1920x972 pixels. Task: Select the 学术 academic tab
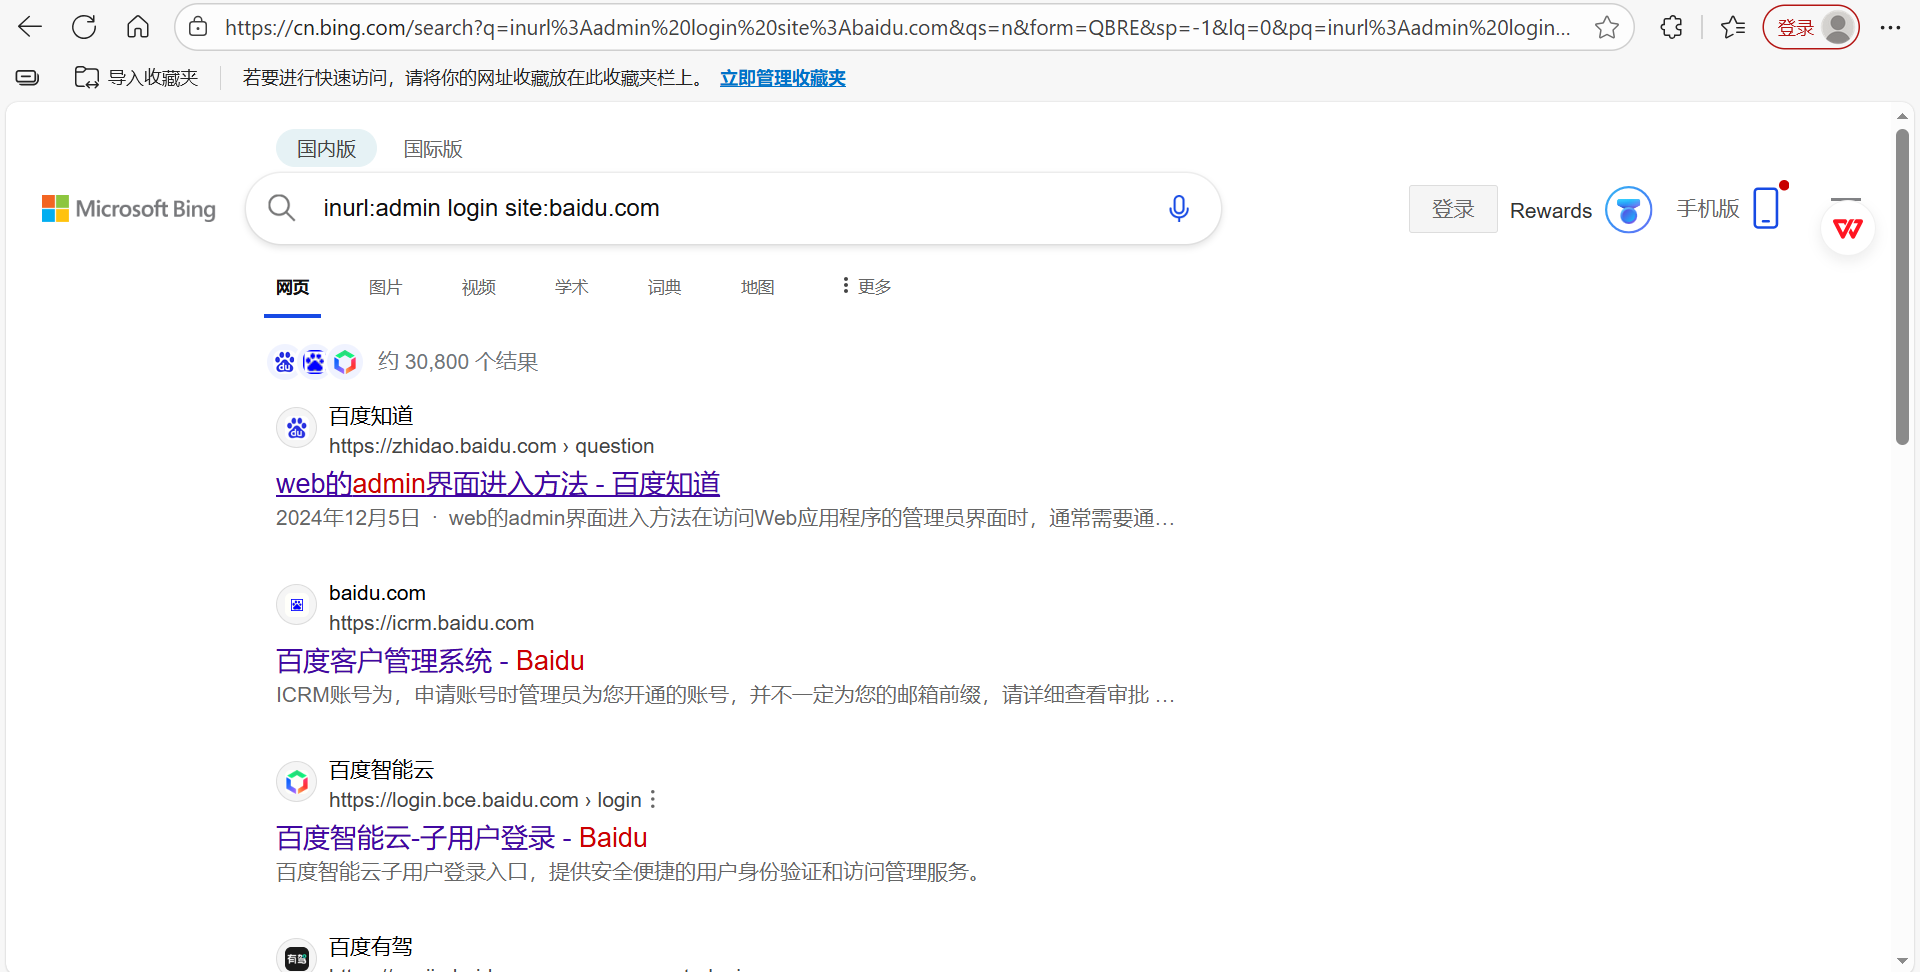coord(571,288)
